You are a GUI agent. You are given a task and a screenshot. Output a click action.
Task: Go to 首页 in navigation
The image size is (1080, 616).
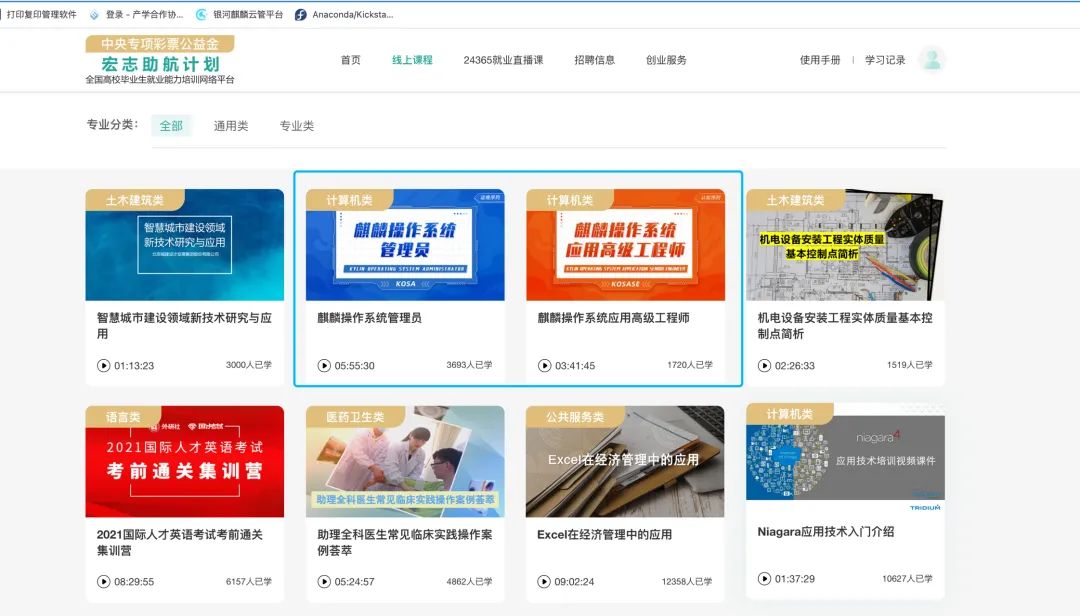pos(350,60)
